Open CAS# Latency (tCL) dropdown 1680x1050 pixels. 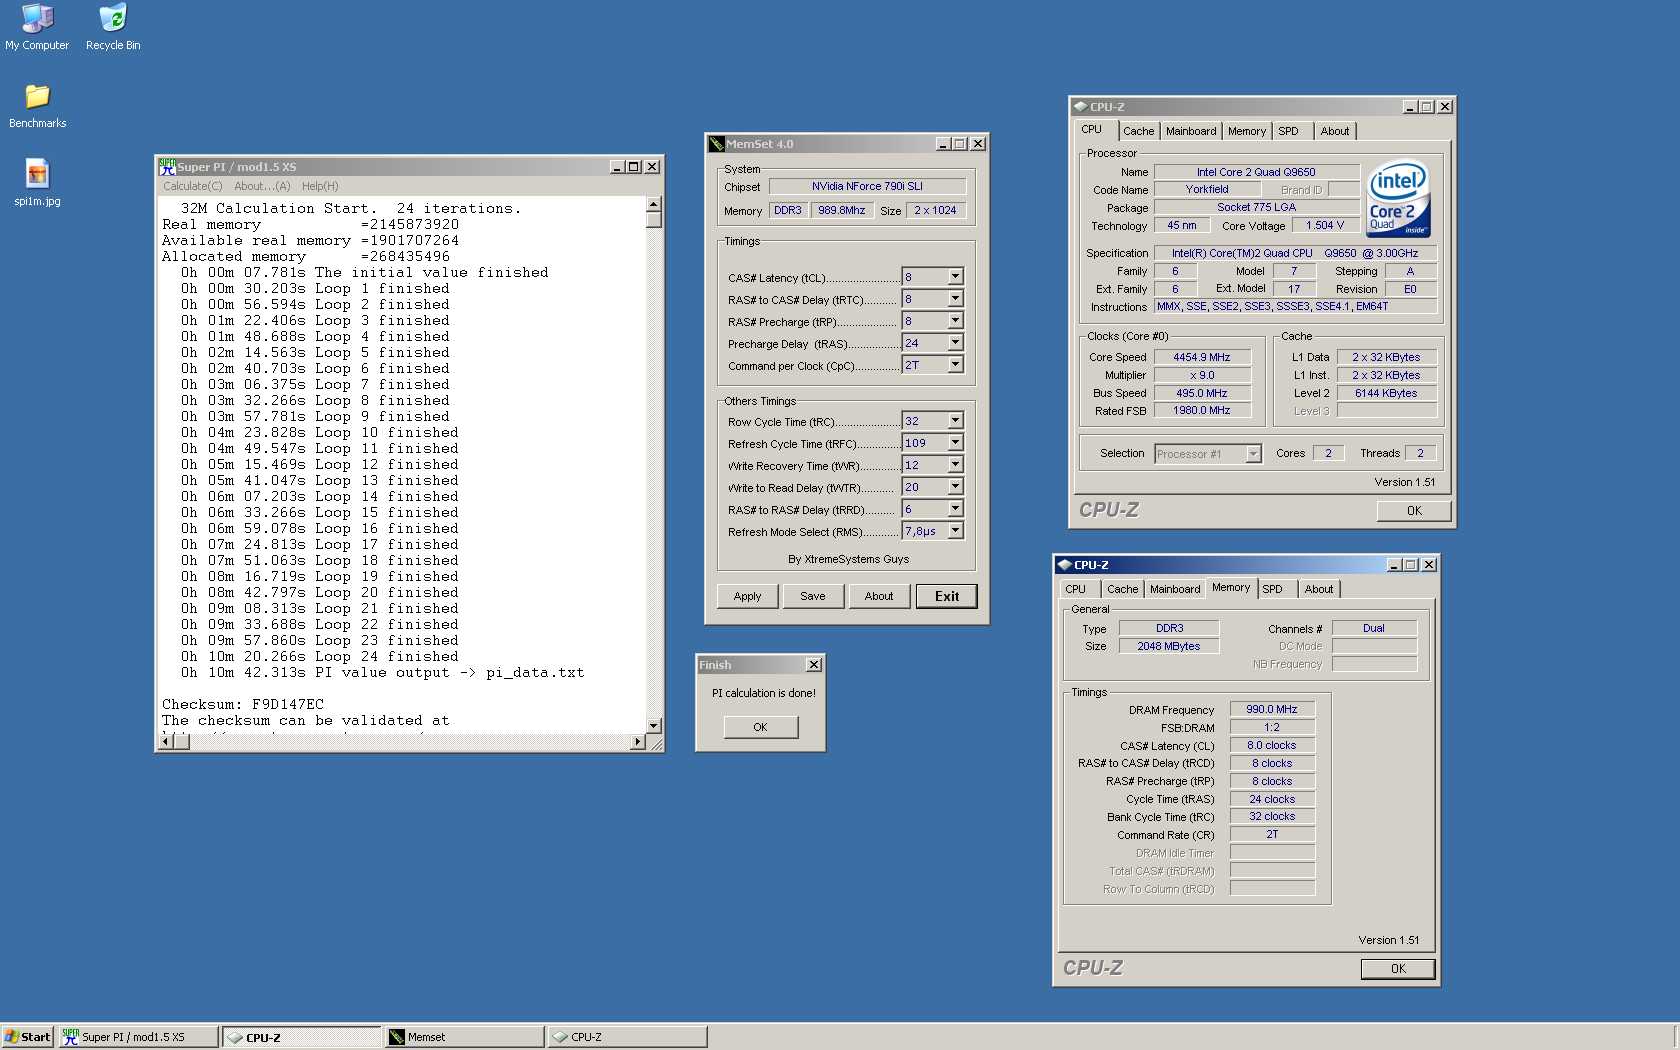point(955,277)
